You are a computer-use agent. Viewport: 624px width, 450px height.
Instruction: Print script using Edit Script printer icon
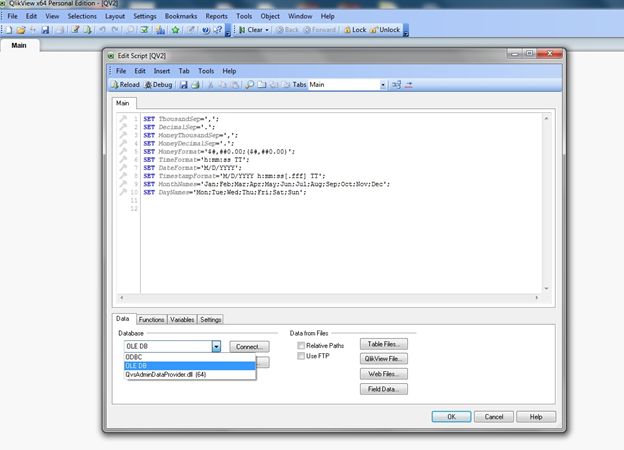(195, 85)
